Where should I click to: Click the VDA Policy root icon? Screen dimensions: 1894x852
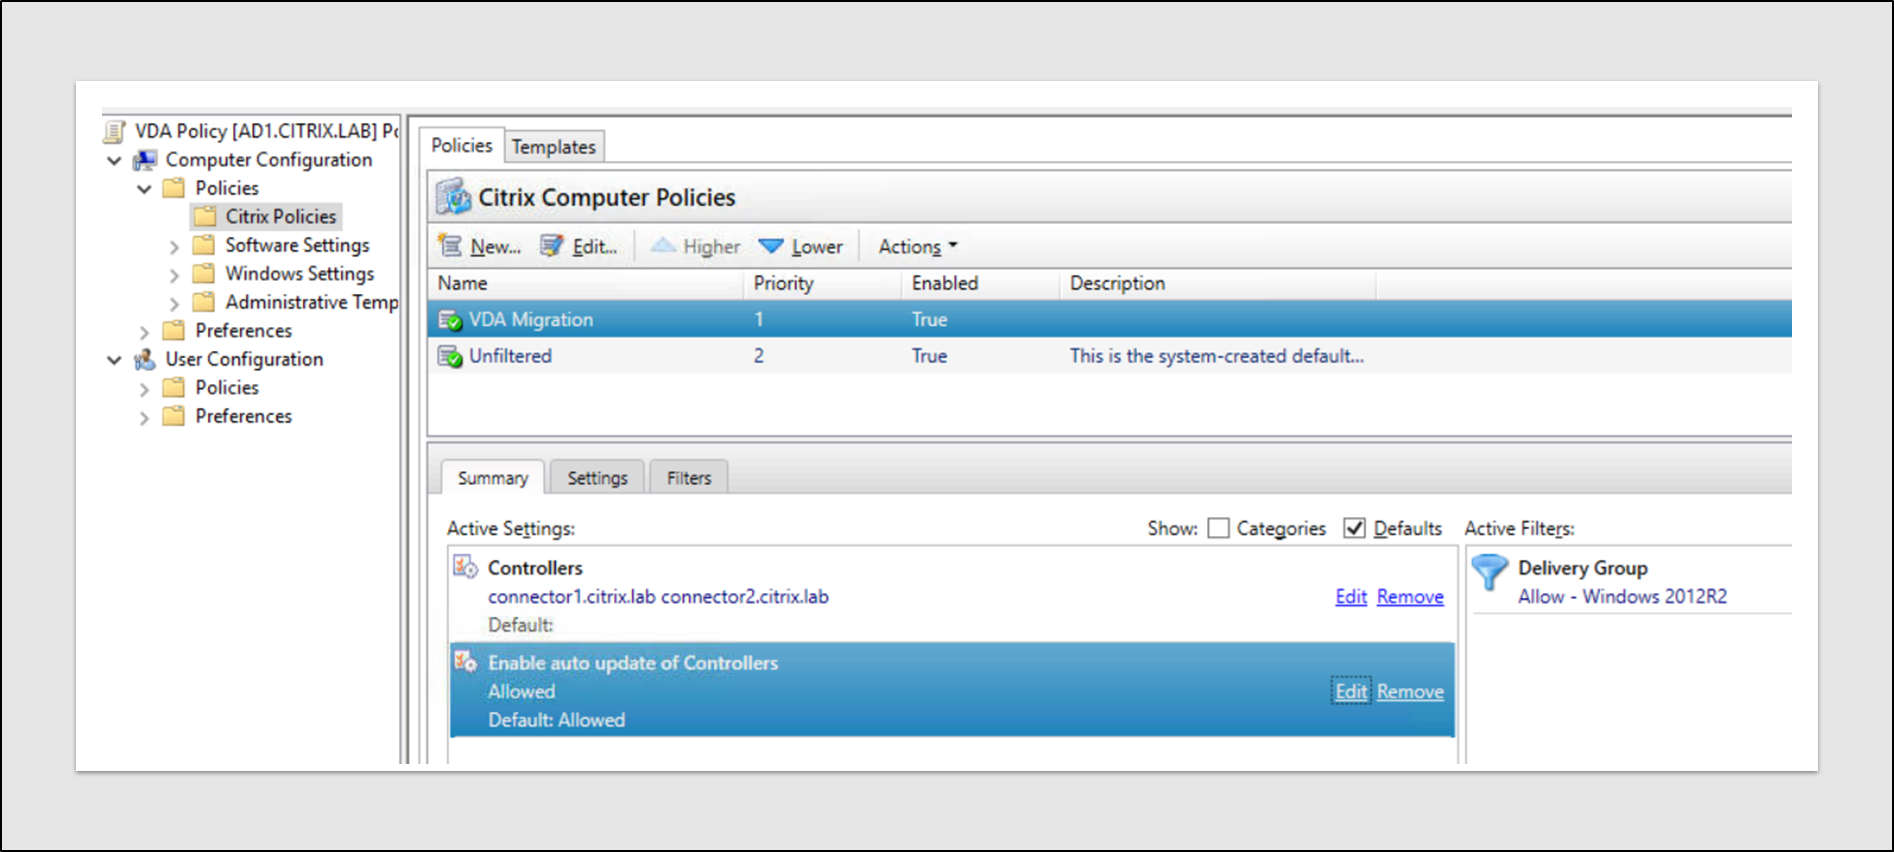click(116, 131)
